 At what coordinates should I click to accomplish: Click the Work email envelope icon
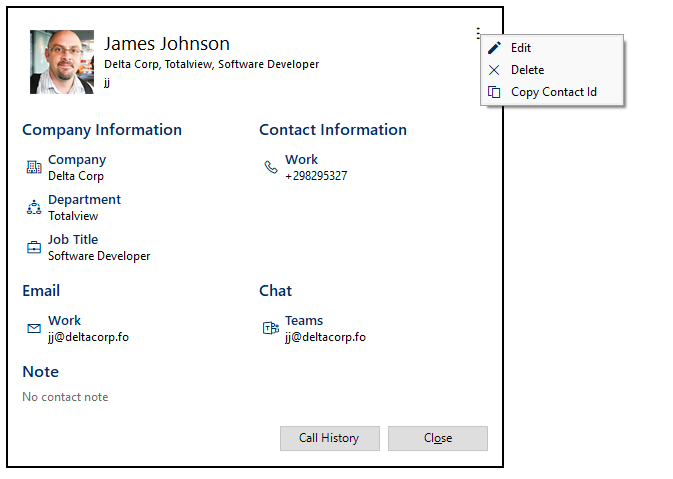click(x=34, y=328)
